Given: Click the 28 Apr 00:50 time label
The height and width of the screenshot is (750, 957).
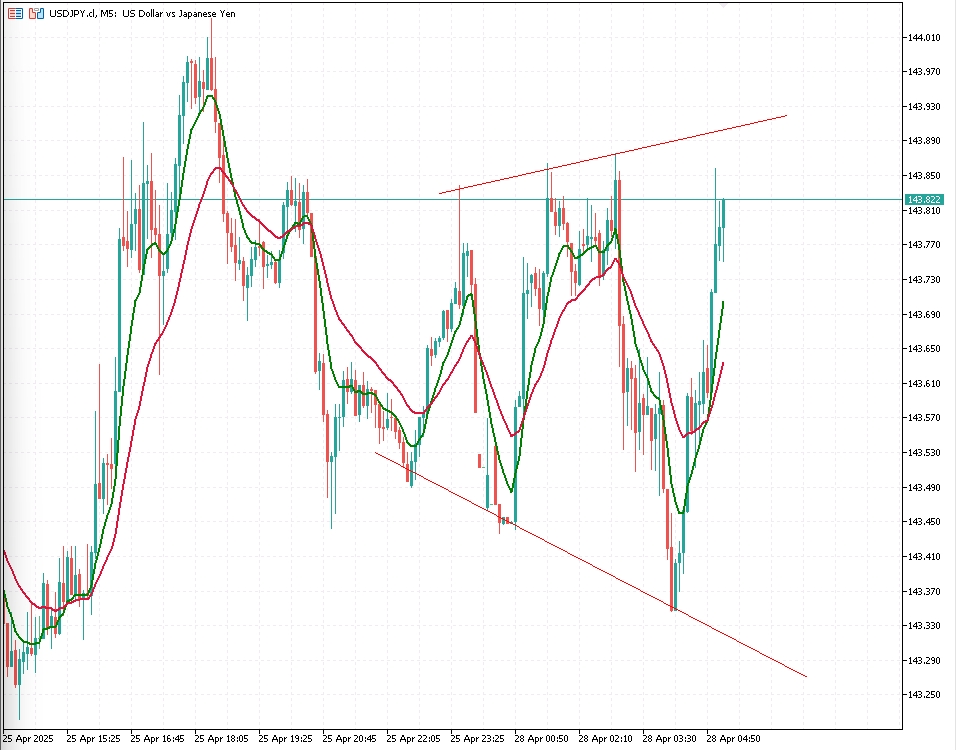Looking at the screenshot, I should [x=541, y=738].
